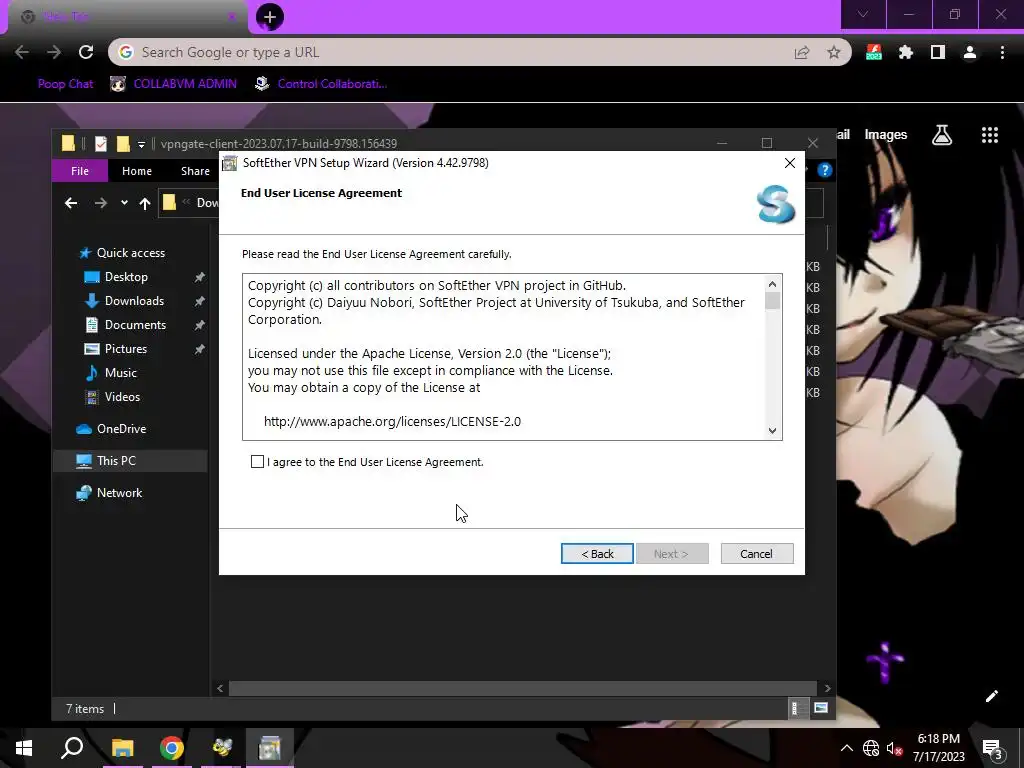The height and width of the screenshot is (768, 1024).
Task: Open Google Images link
Action: 886,135
